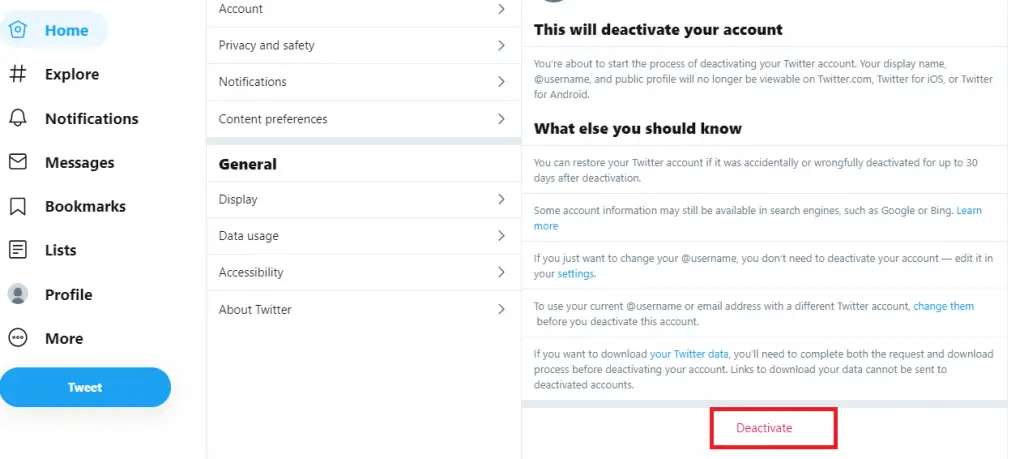1024x459 pixels.
Task: Expand Content preferences arrow
Action: click(x=501, y=119)
